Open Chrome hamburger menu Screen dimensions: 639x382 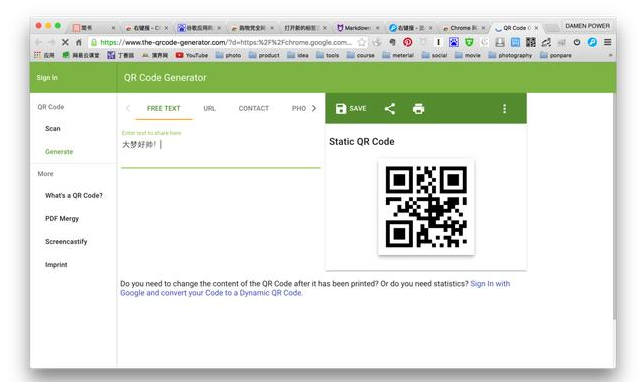pos(607,42)
